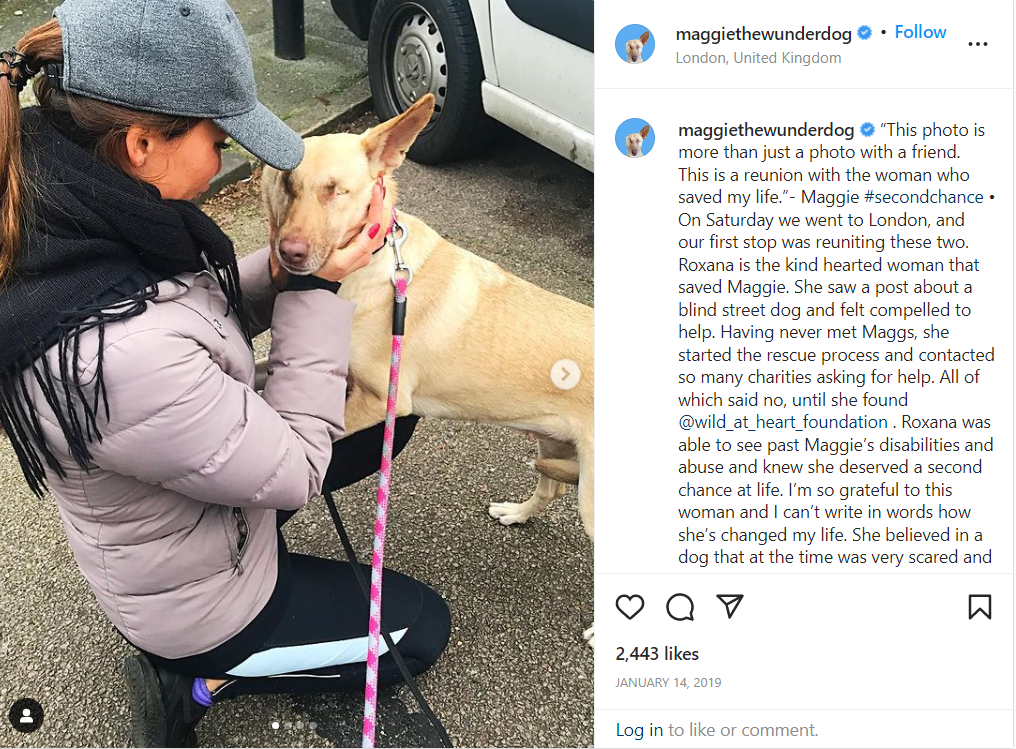The height and width of the screenshot is (749, 1016).
Task: Follow maggiethewunderdog
Action: [920, 32]
